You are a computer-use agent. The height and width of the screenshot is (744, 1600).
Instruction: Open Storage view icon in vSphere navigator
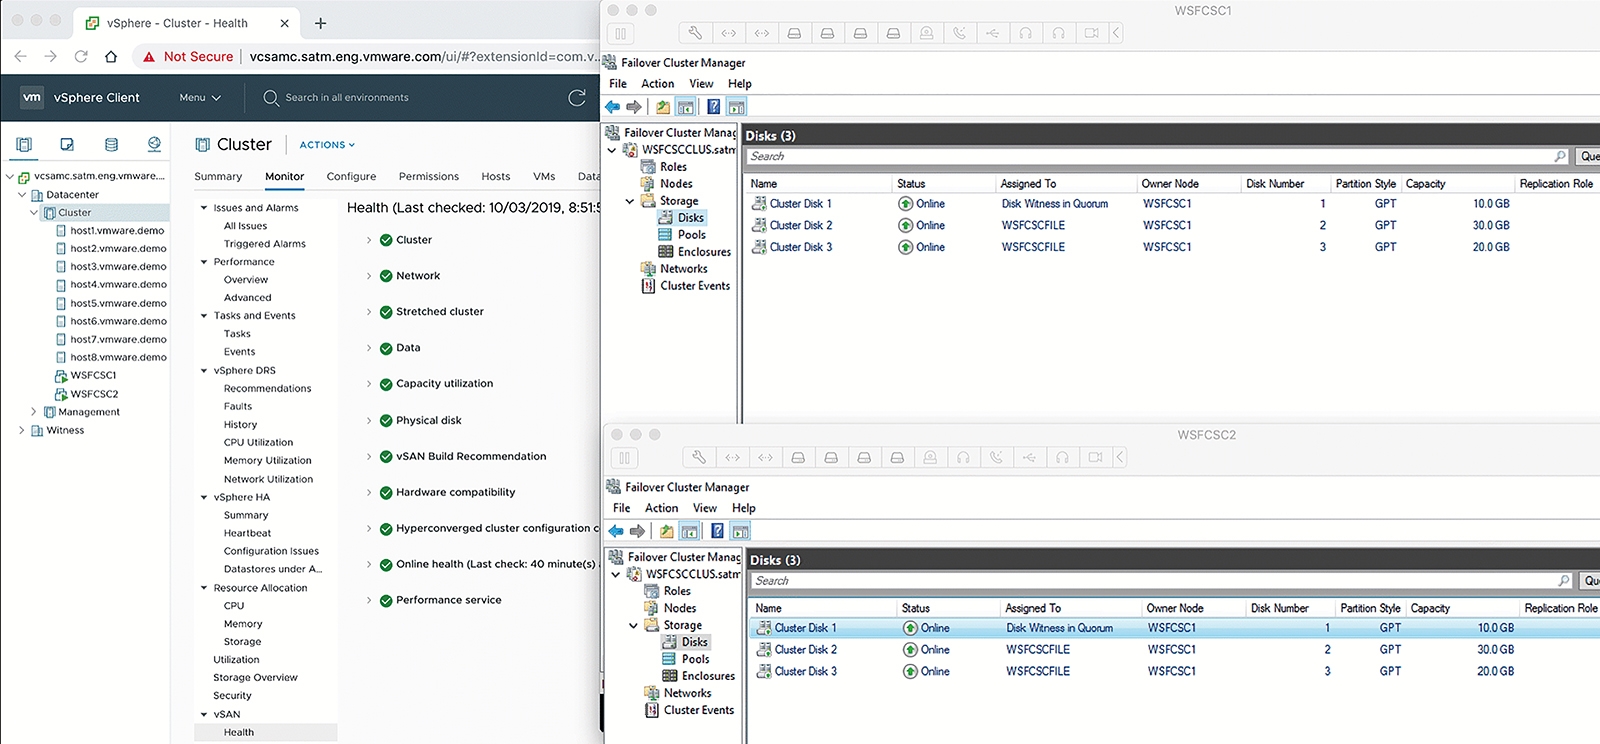coord(111,144)
